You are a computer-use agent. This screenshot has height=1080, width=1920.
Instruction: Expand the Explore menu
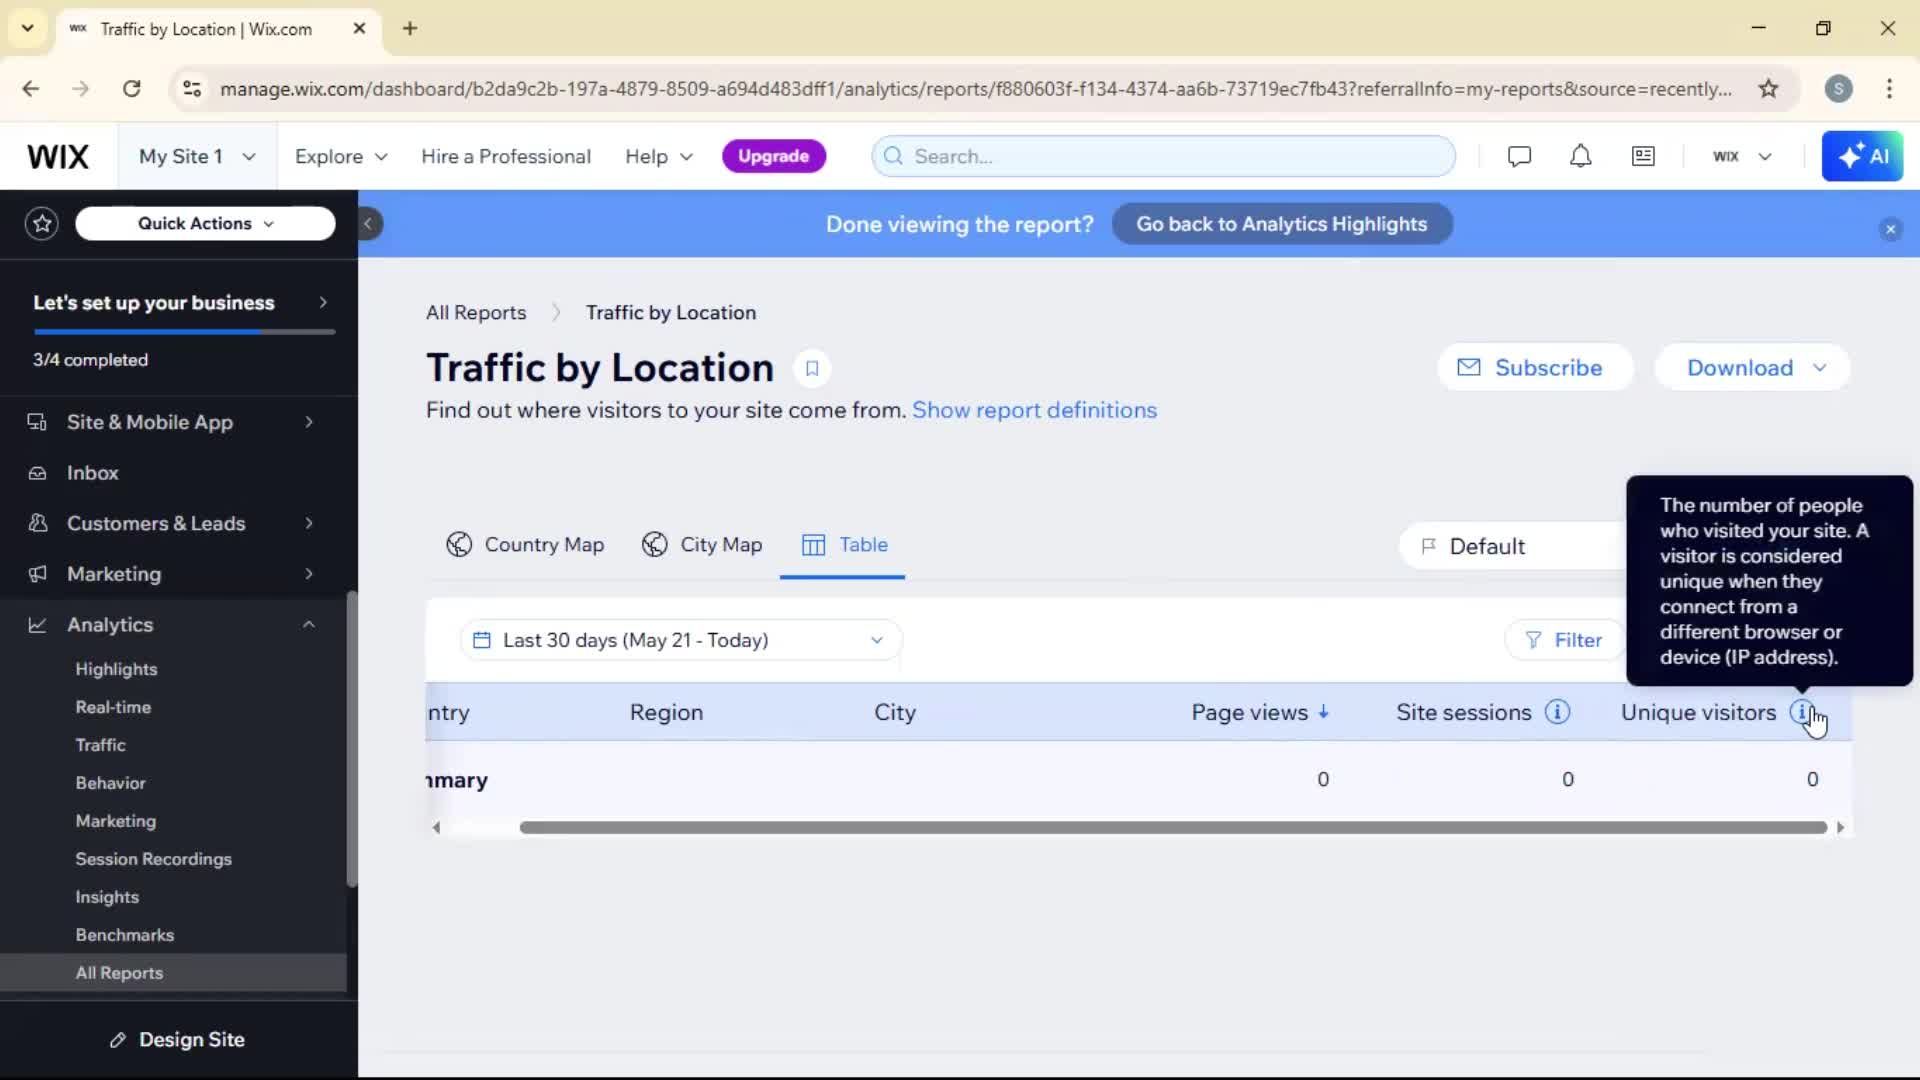coord(341,156)
